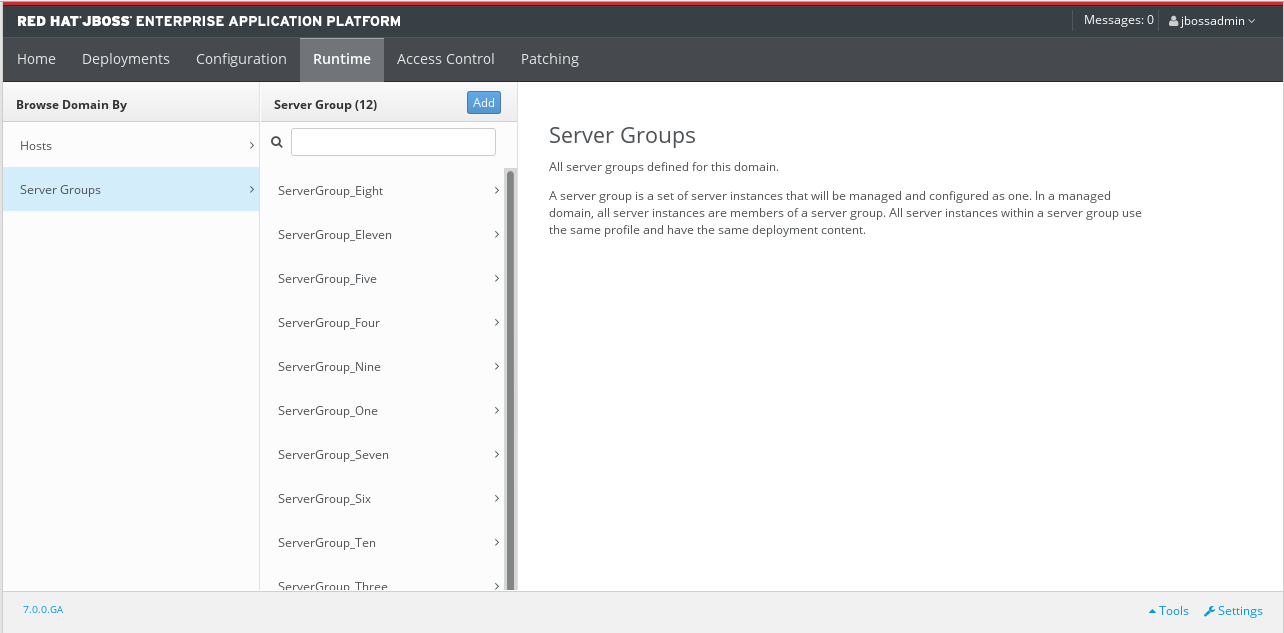1284x633 pixels.
Task: Click the 7.0.0.GA version link
Action: 43,609
